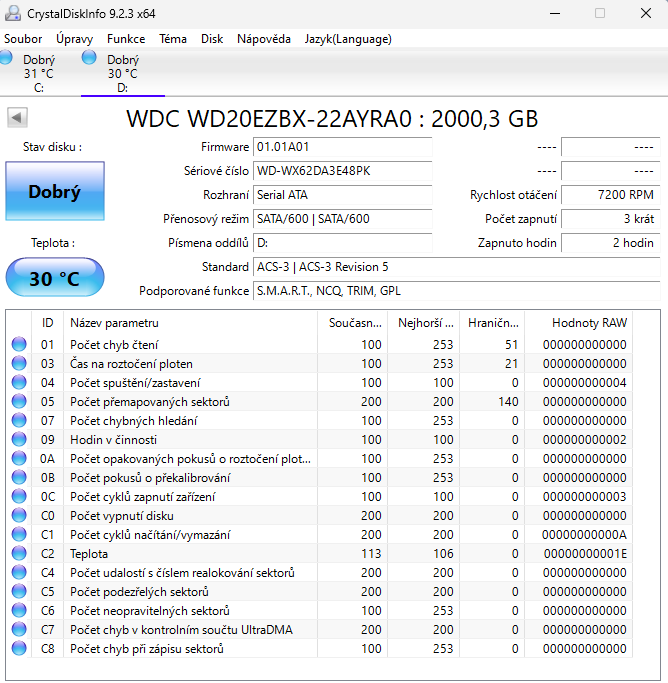Click the Firmware value field
The image size is (668, 683).
(343, 147)
